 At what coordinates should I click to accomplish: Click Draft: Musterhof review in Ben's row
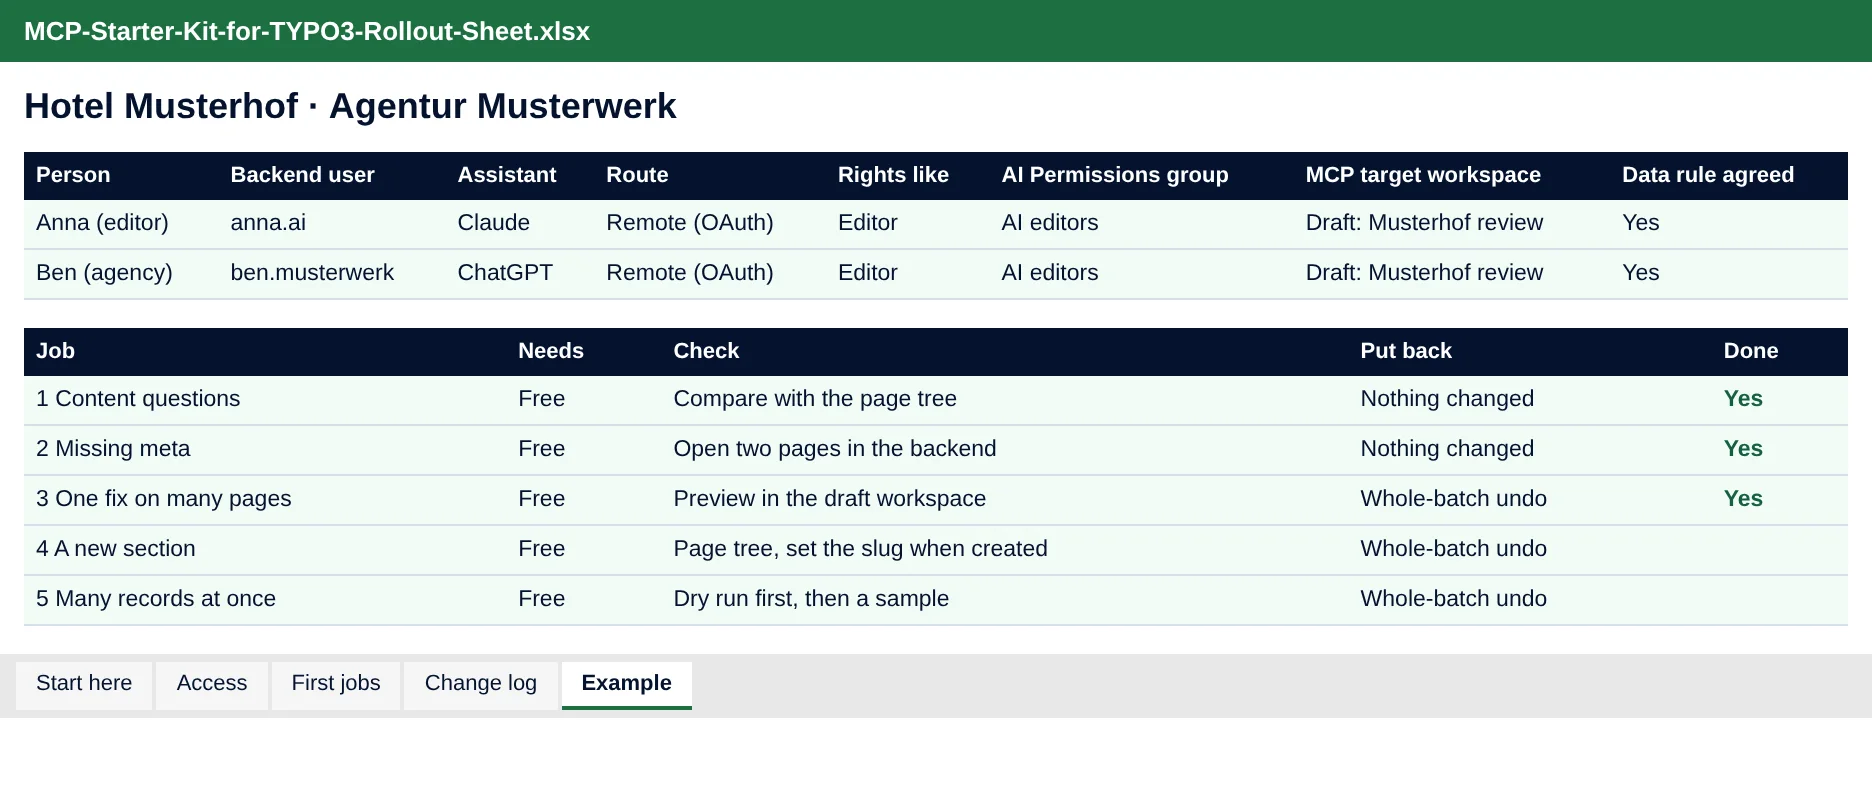(1424, 273)
